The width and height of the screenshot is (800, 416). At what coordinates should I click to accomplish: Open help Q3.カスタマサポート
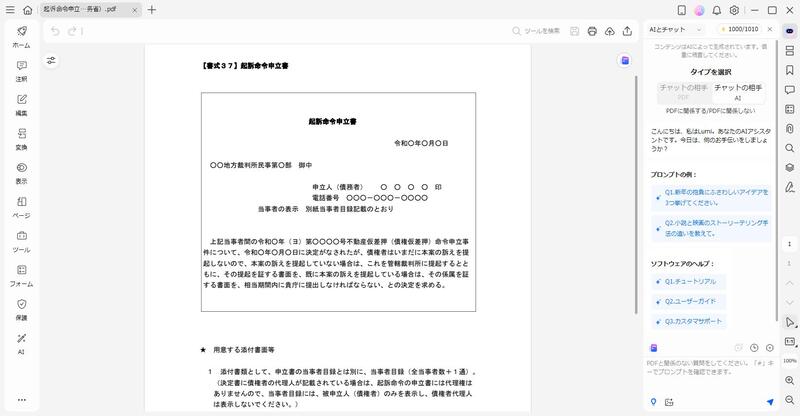[688, 322]
